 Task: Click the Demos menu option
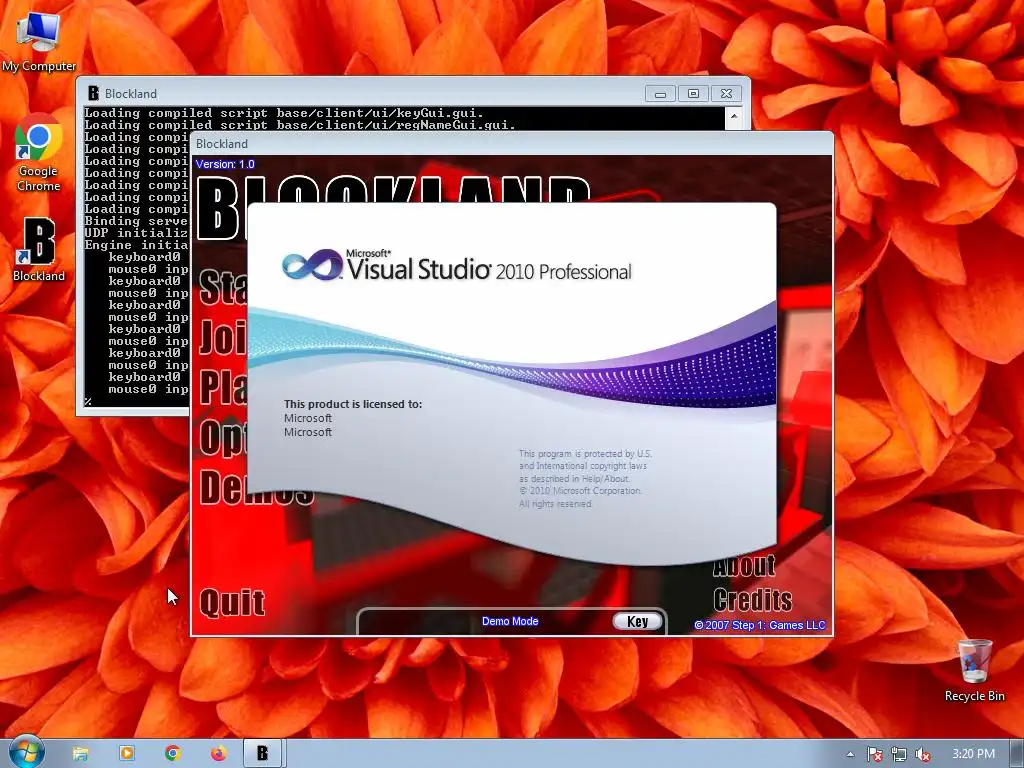[256, 488]
